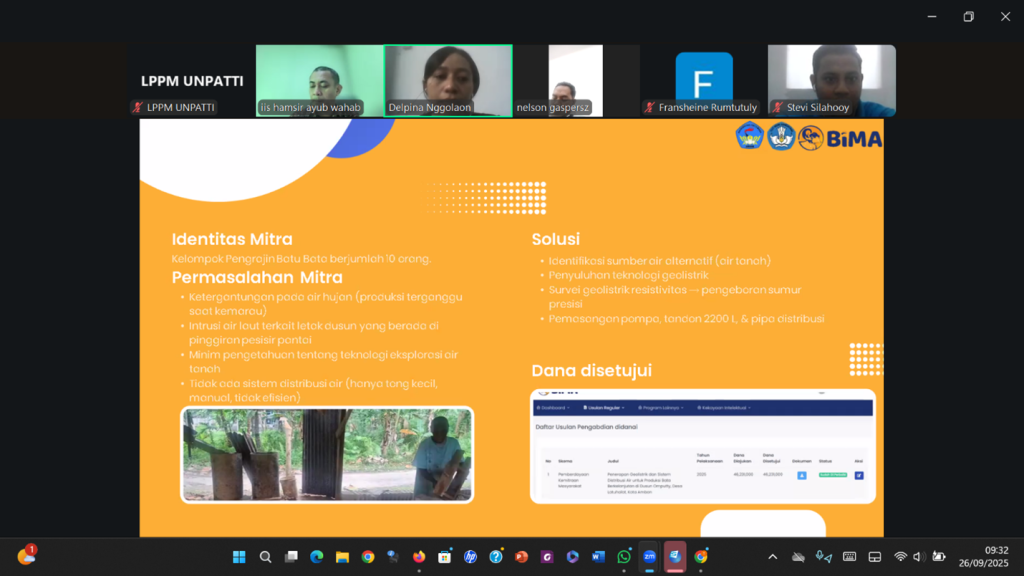Open Firefox browser from taskbar
Viewport: 1024px width, 576px height.
tap(418, 557)
